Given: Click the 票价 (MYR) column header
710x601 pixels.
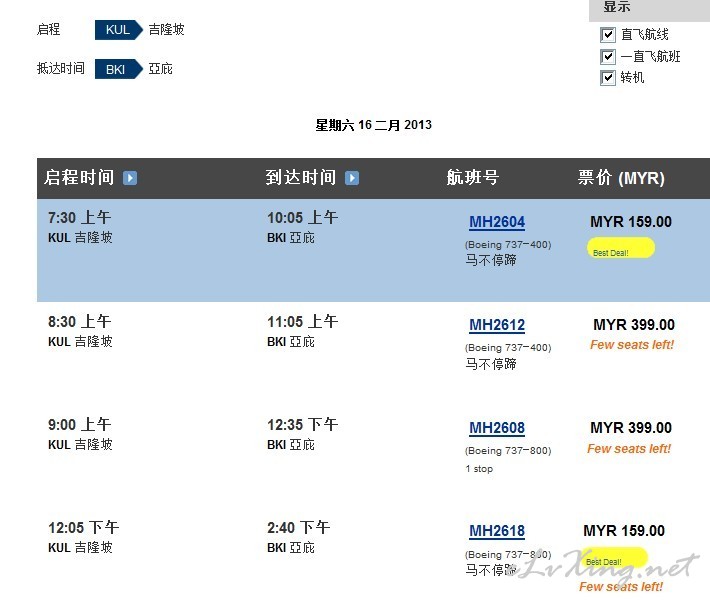Looking at the screenshot, I should pyautogui.click(x=621, y=178).
